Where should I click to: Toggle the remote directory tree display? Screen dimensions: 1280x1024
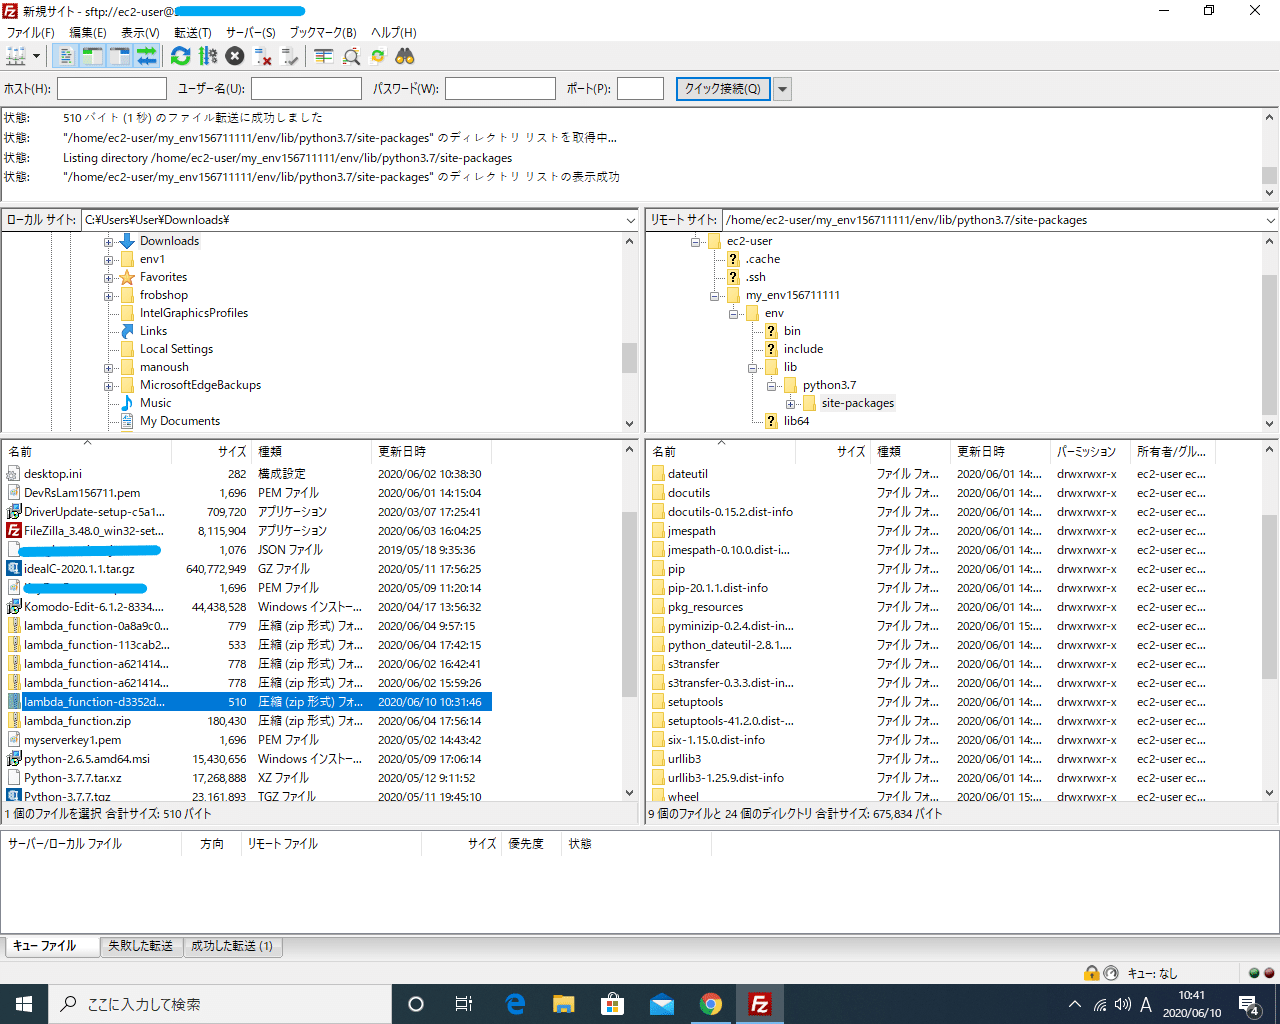(x=119, y=56)
